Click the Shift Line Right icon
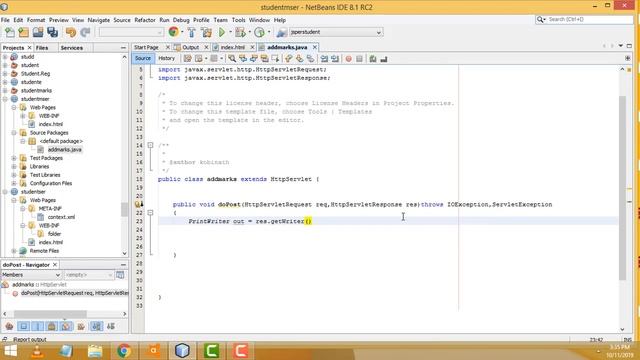Image resolution: width=640 pixels, height=360 pixels. [335, 59]
